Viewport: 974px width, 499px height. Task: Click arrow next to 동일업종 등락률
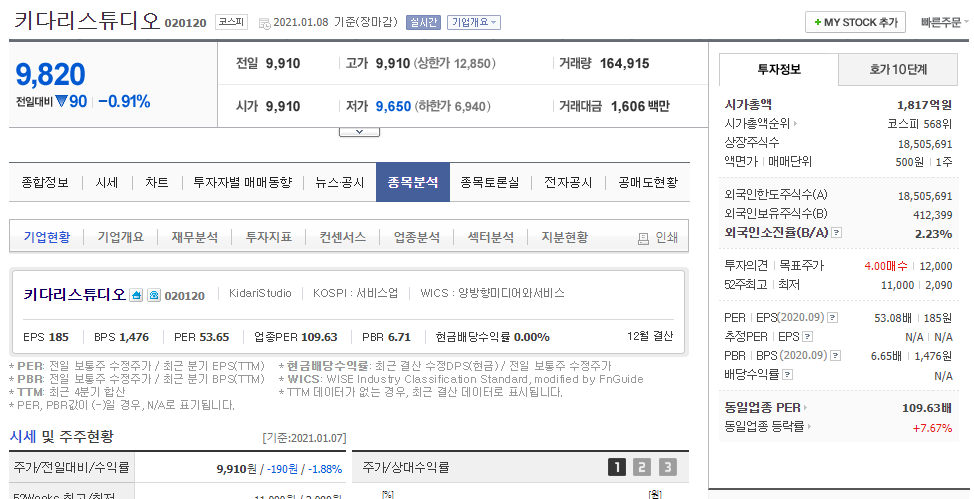pyautogui.click(x=809, y=426)
